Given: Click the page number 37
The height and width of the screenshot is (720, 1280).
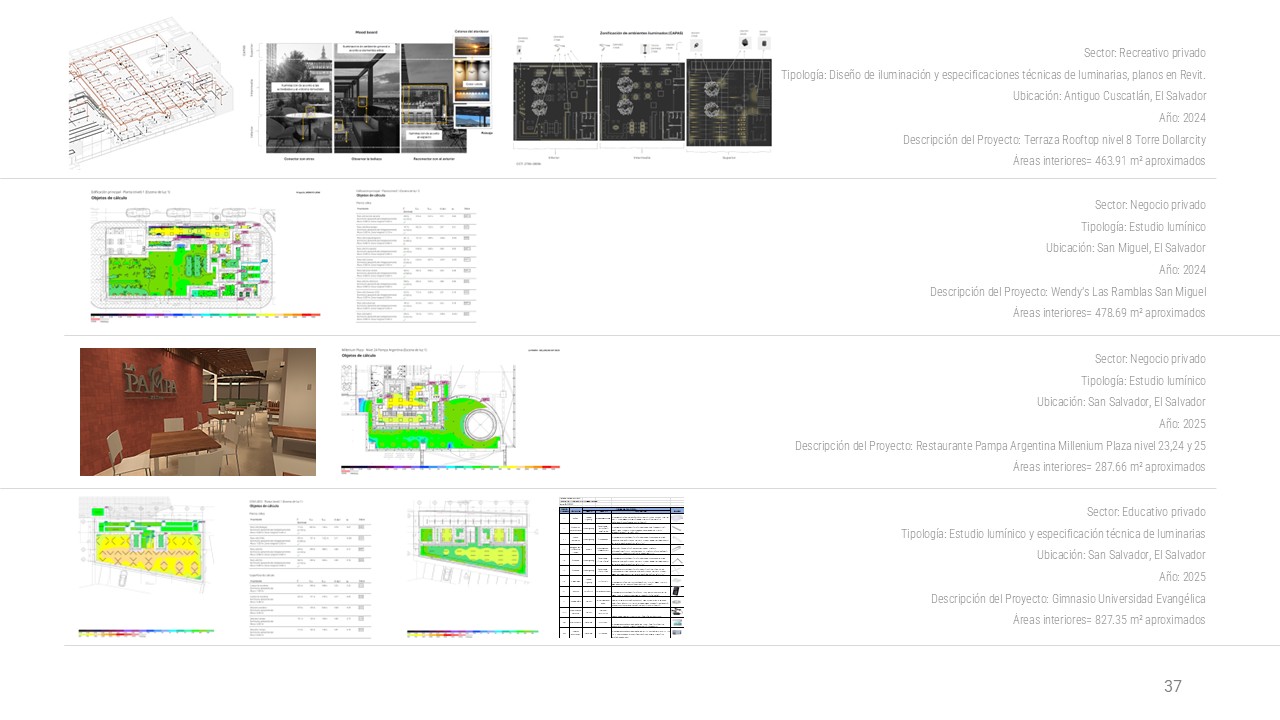Looking at the screenshot, I should point(1172,686).
